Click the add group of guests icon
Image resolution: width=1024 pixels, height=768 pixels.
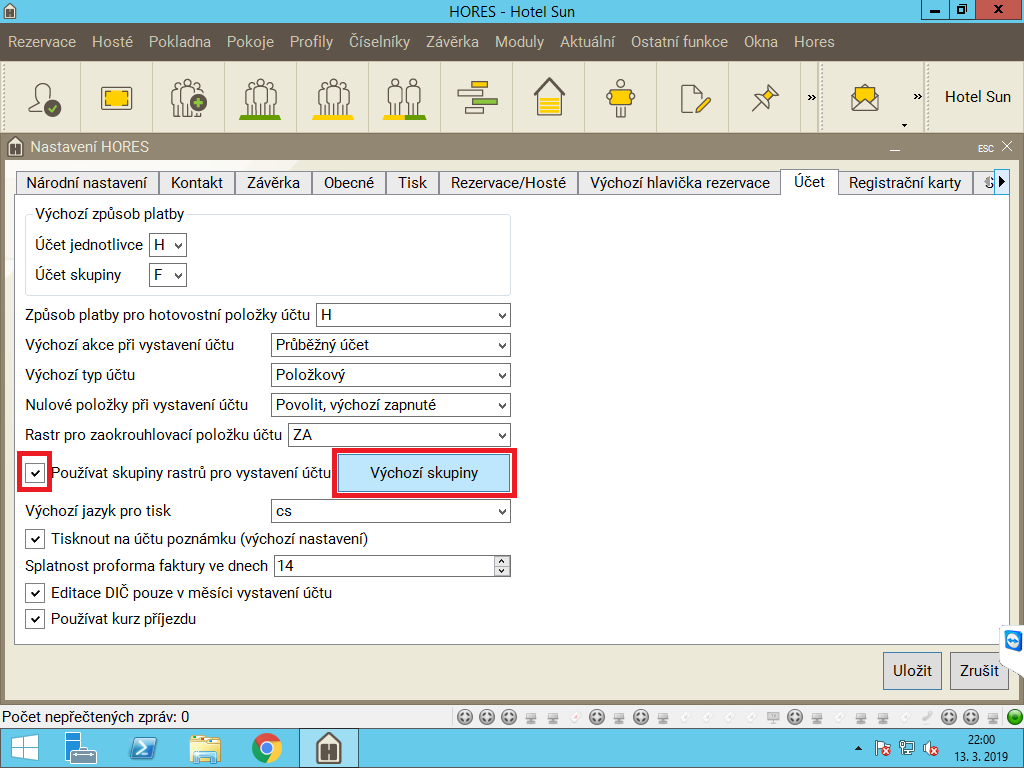point(188,97)
